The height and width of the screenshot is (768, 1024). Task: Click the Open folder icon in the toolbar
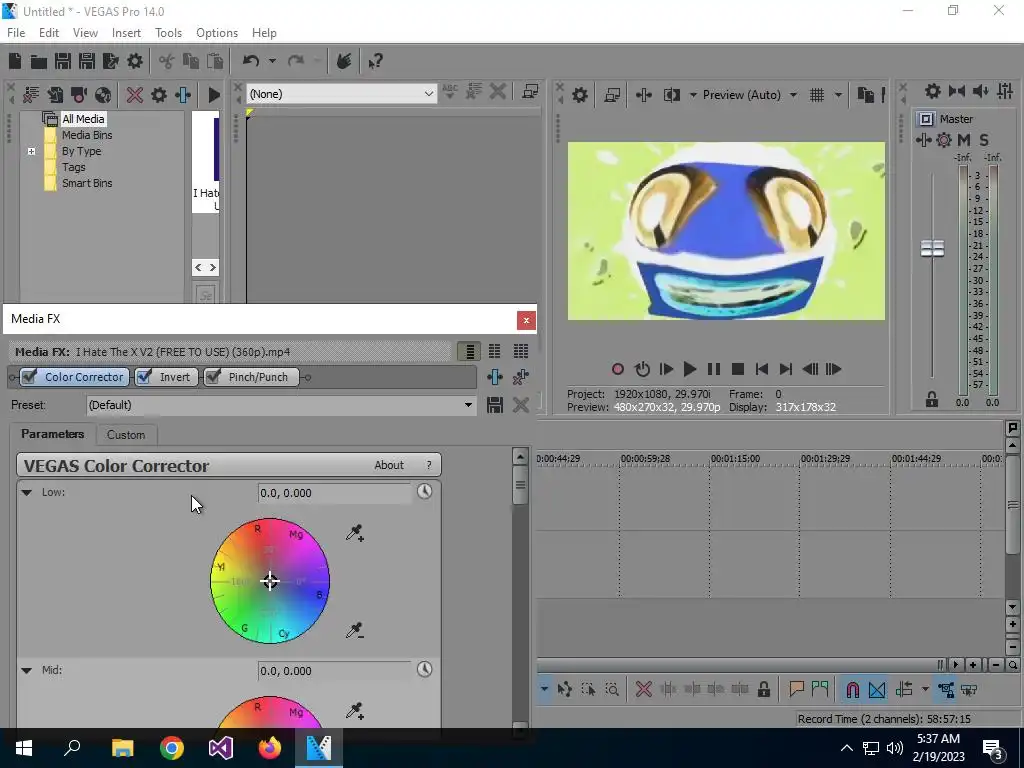click(x=39, y=61)
